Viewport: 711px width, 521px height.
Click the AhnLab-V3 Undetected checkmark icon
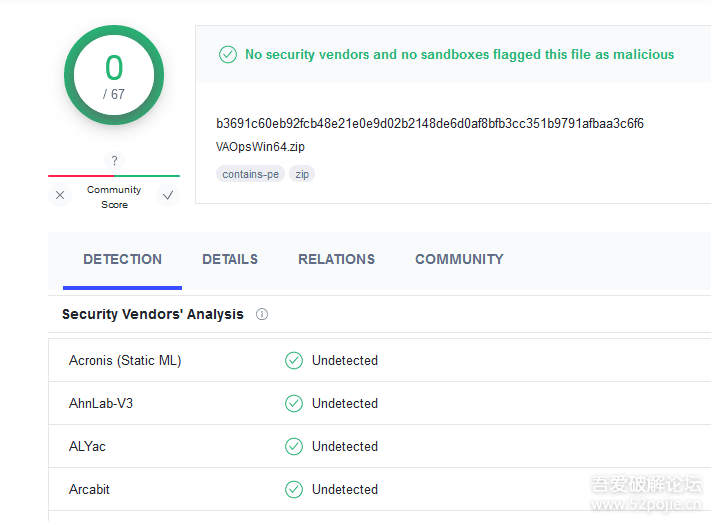[294, 404]
